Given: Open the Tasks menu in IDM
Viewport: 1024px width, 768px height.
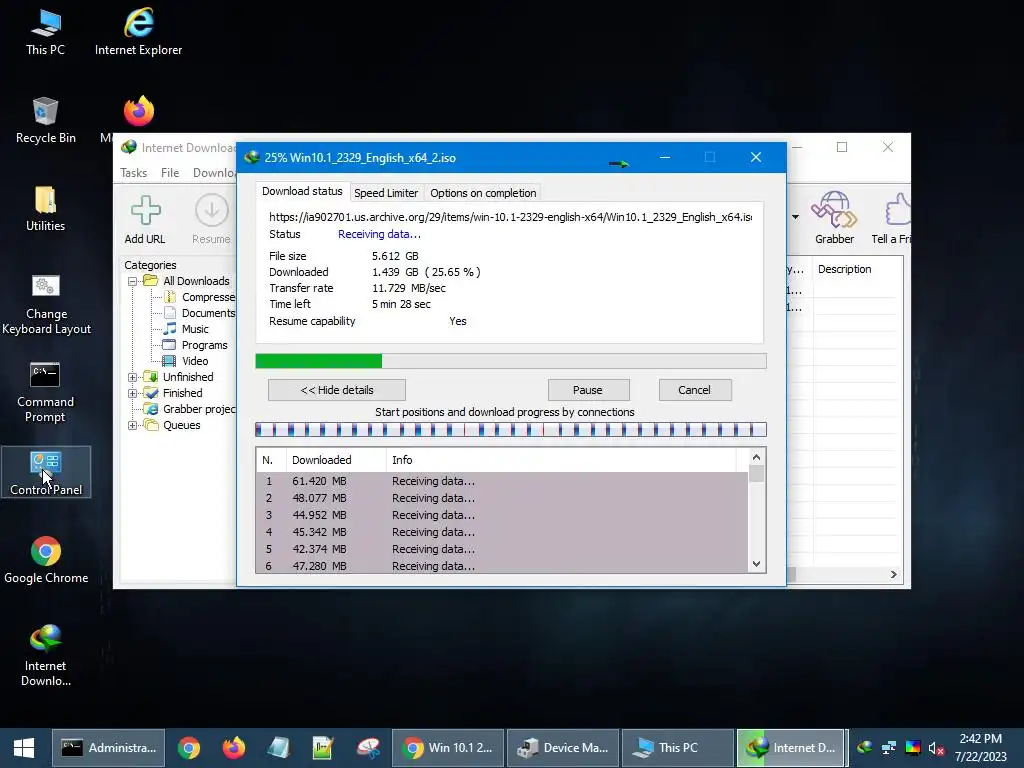Looking at the screenshot, I should click(133, 173).
